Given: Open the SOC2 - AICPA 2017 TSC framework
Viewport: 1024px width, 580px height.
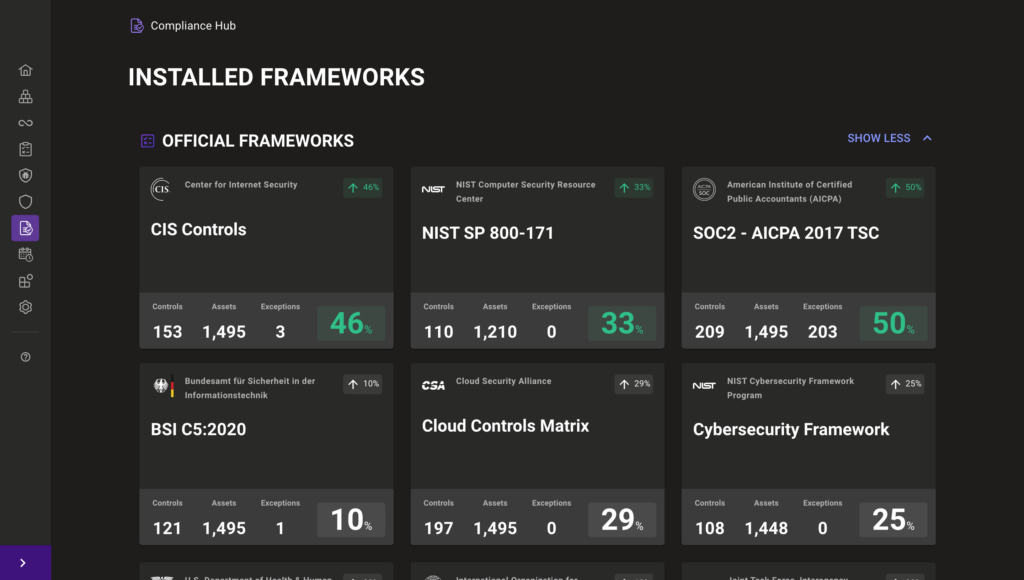Looking at the screenshot, I should [x=786, y=233].
